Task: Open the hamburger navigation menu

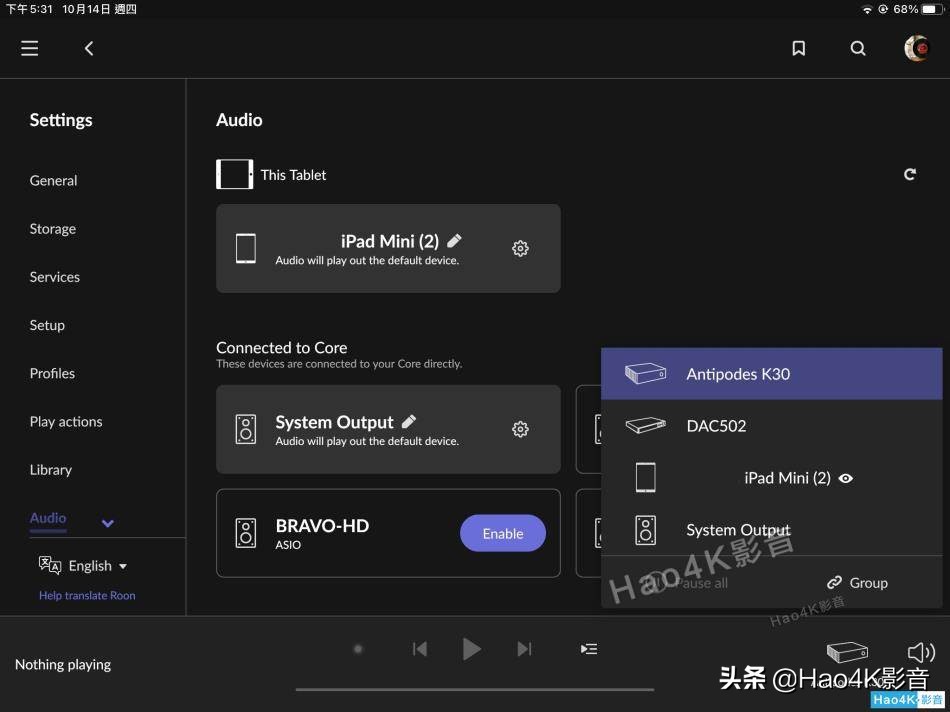Action: click(x=29, y=48)
